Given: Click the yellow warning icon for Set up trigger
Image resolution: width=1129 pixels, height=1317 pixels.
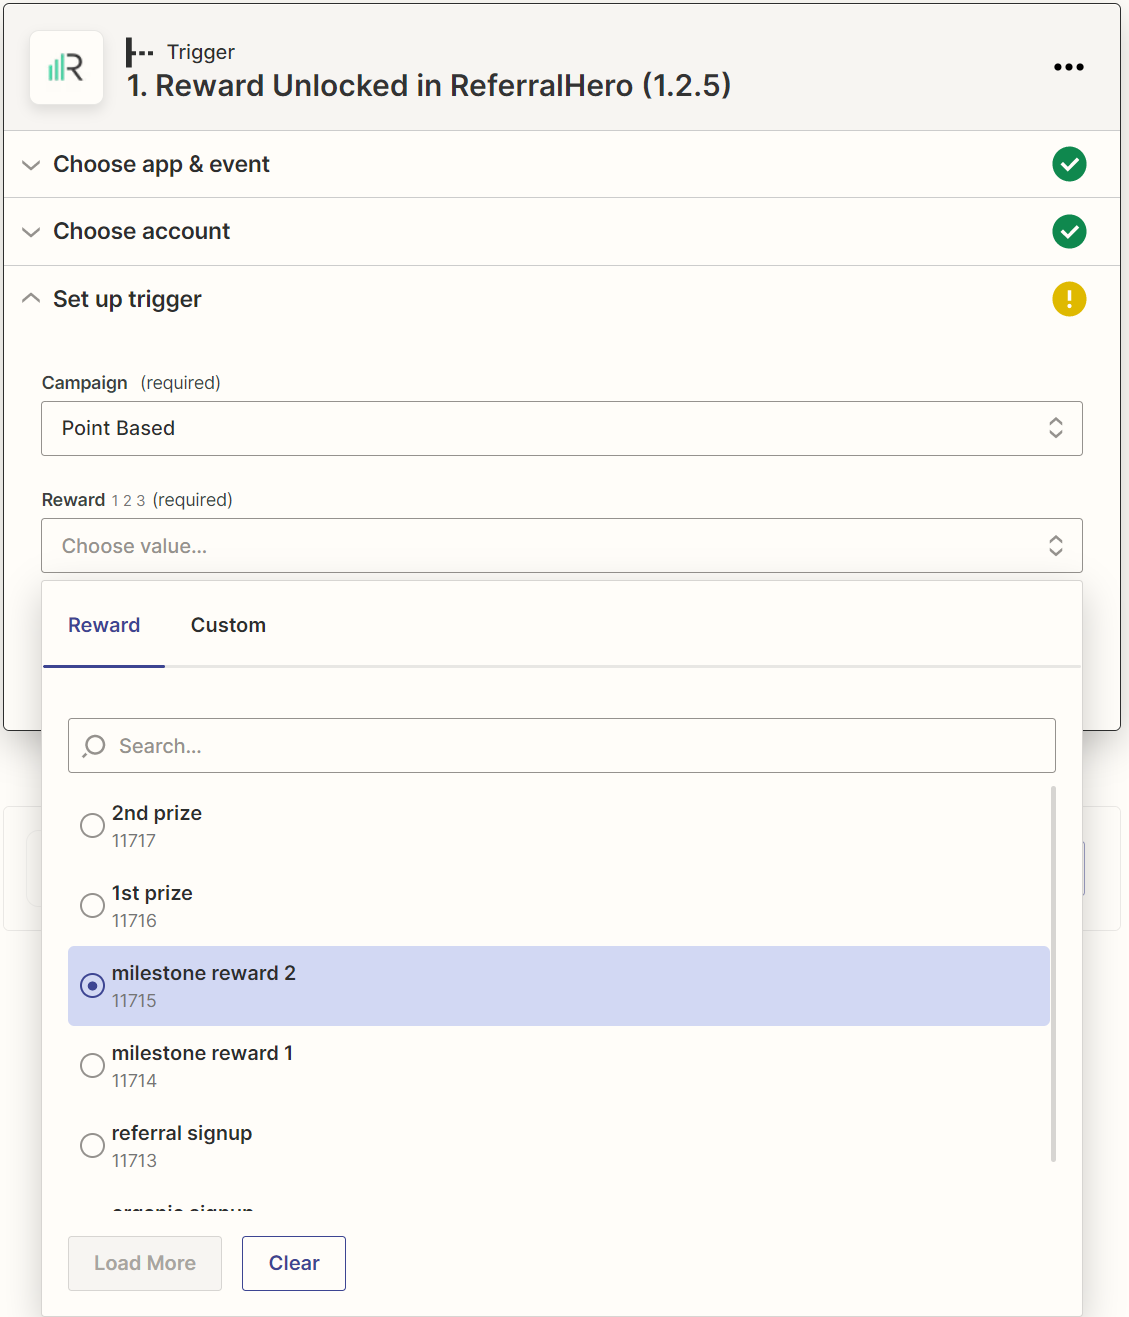Looking at the screenshot, I should [x=1069, y=299].
